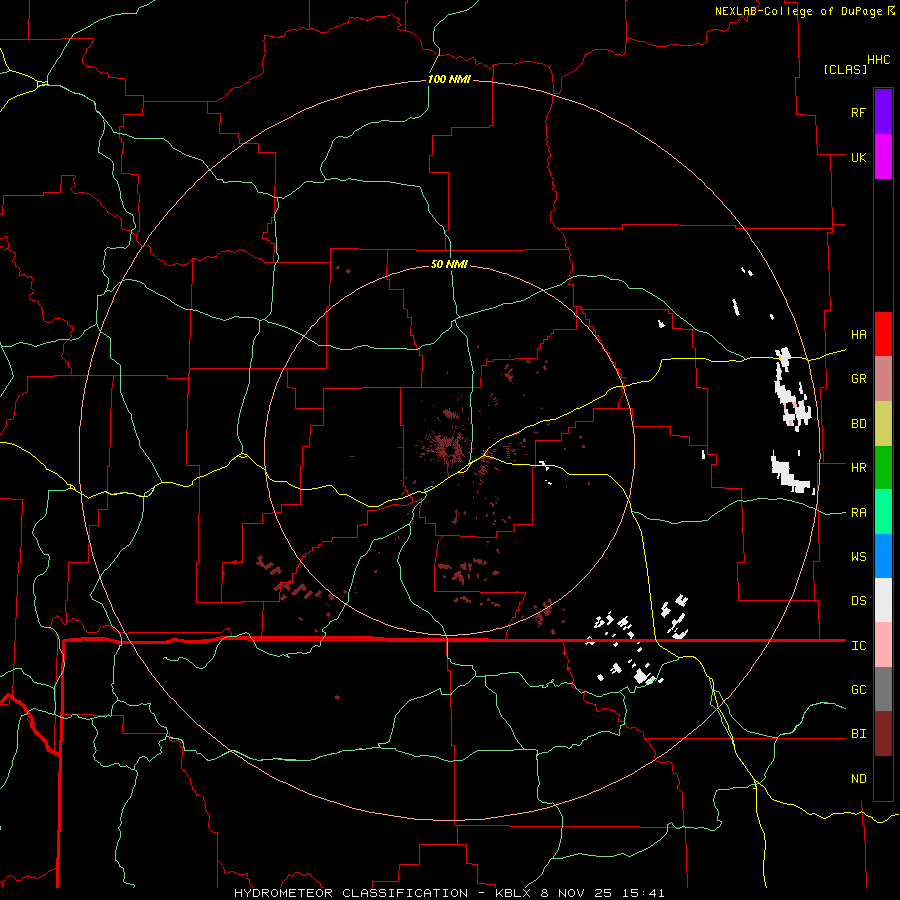Click the 'IC' legend label
This screenshot has width=900, height=900.
[858, 646]
